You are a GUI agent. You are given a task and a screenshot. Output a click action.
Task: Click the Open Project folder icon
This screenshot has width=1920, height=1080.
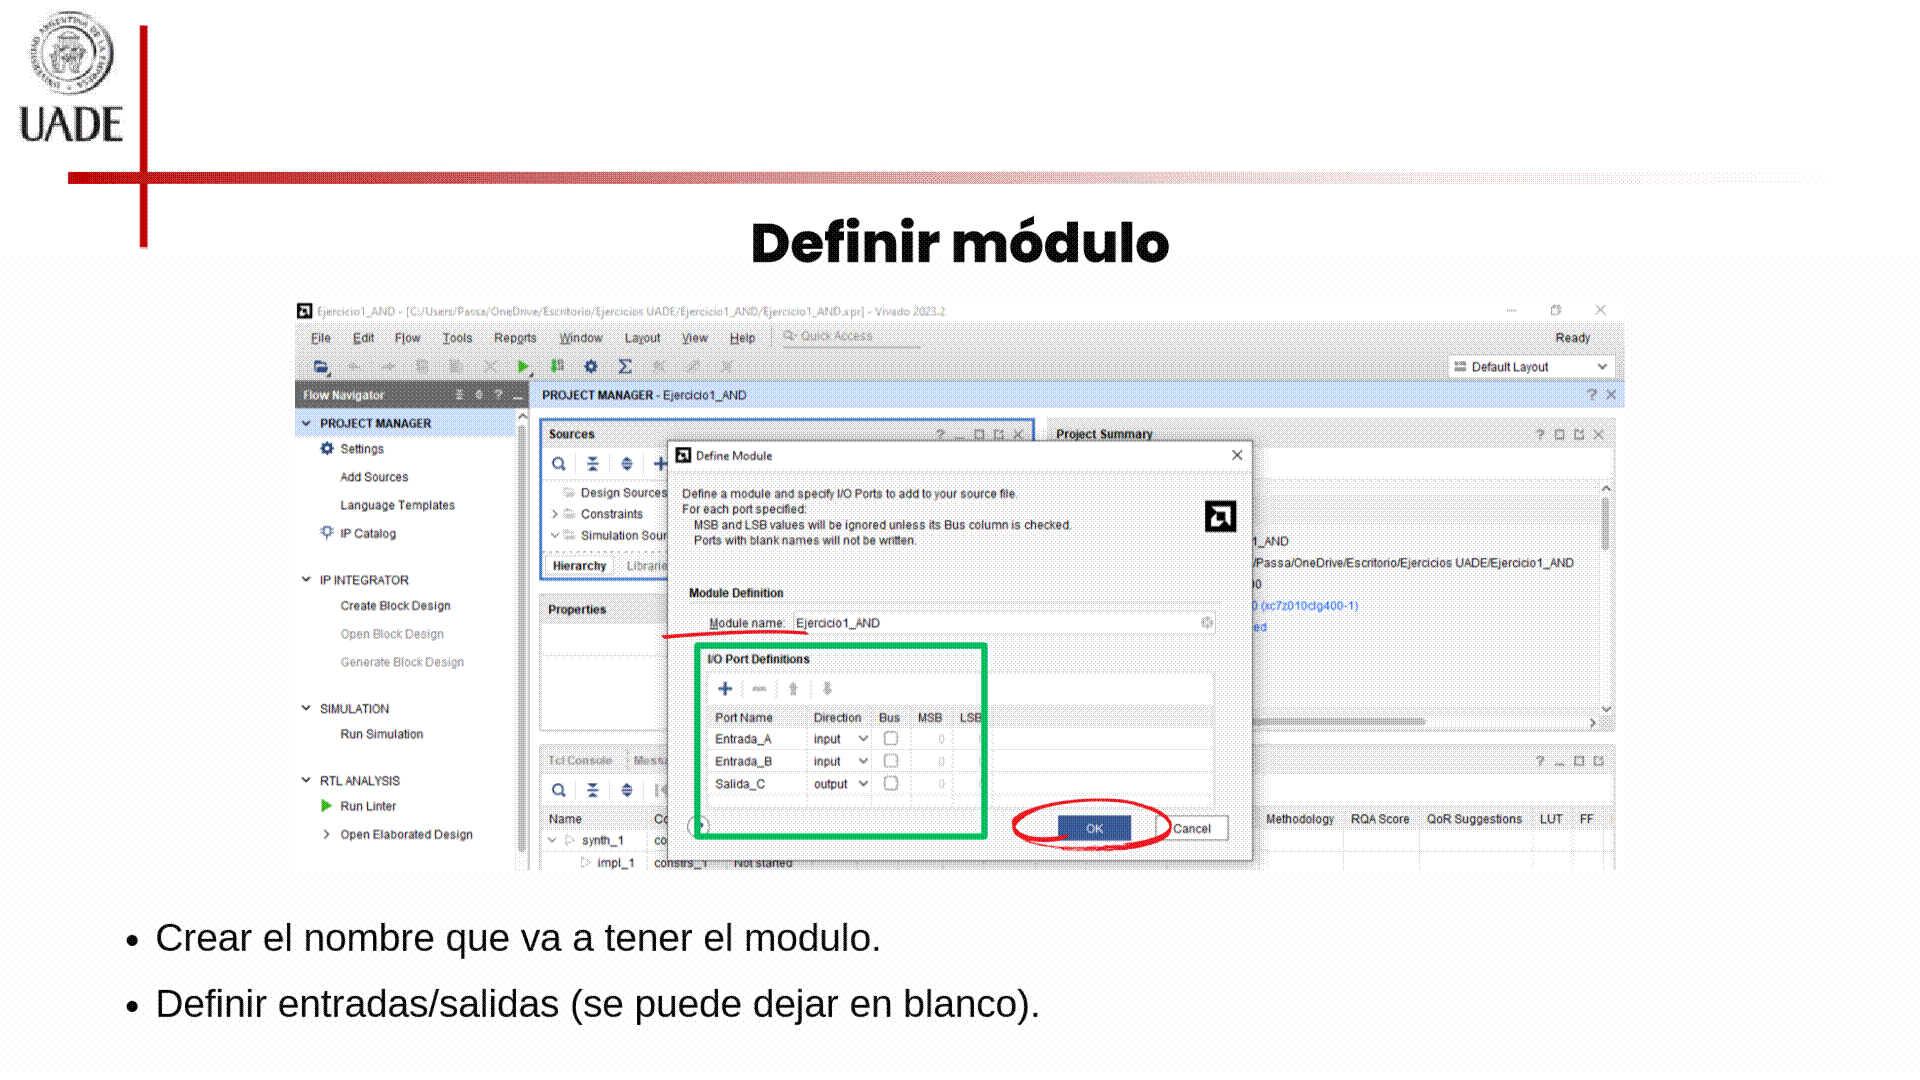click(x=321, y=367)
